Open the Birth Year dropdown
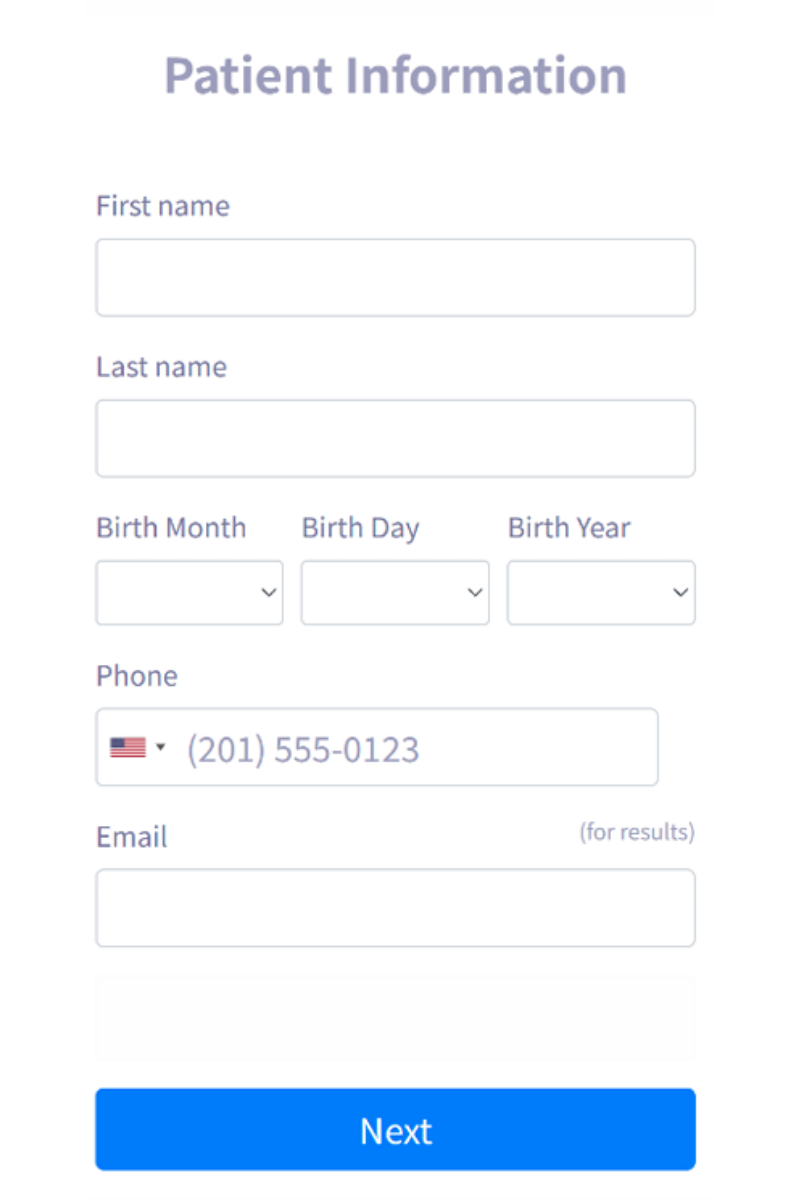 coord(601,593)
